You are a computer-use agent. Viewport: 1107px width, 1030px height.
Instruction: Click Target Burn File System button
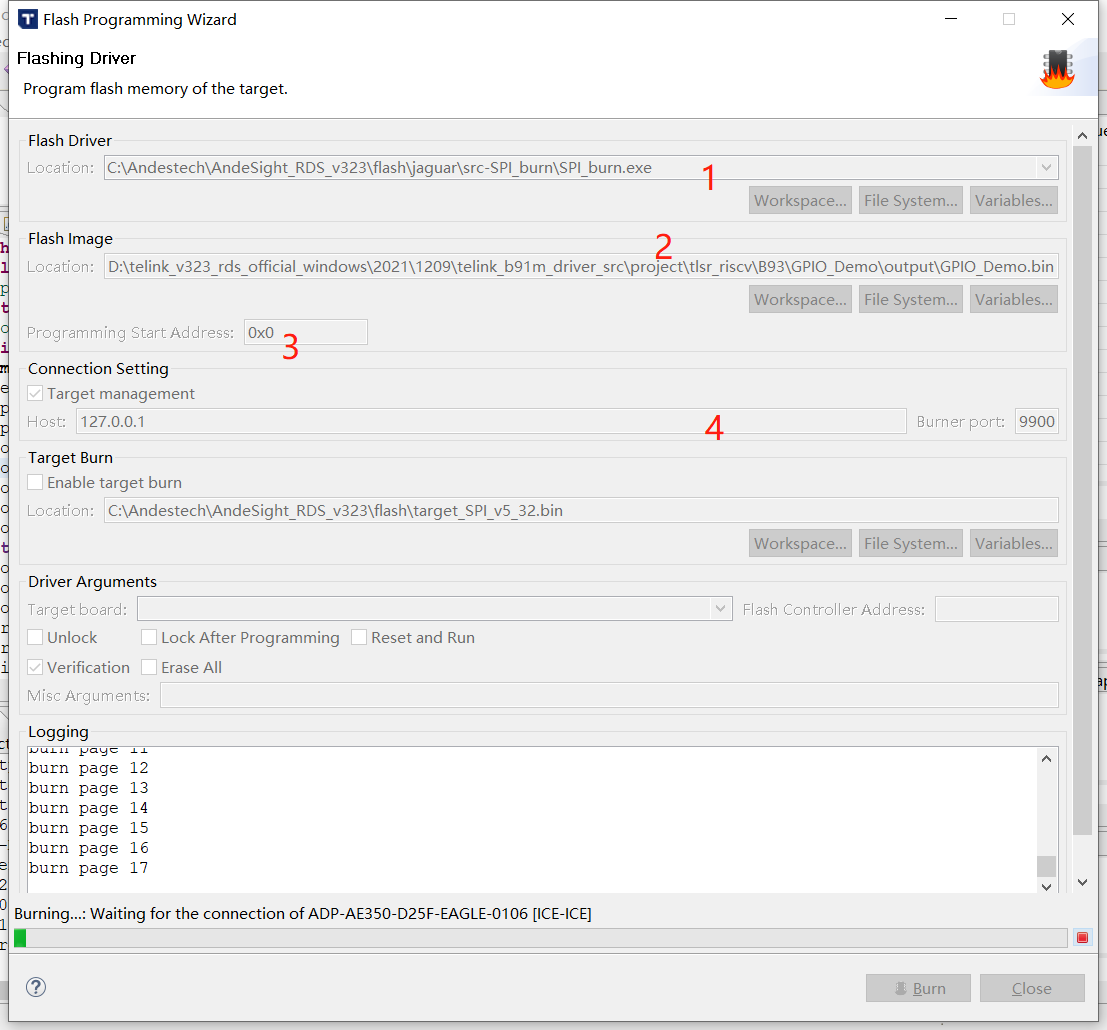[x=911, y=544]
